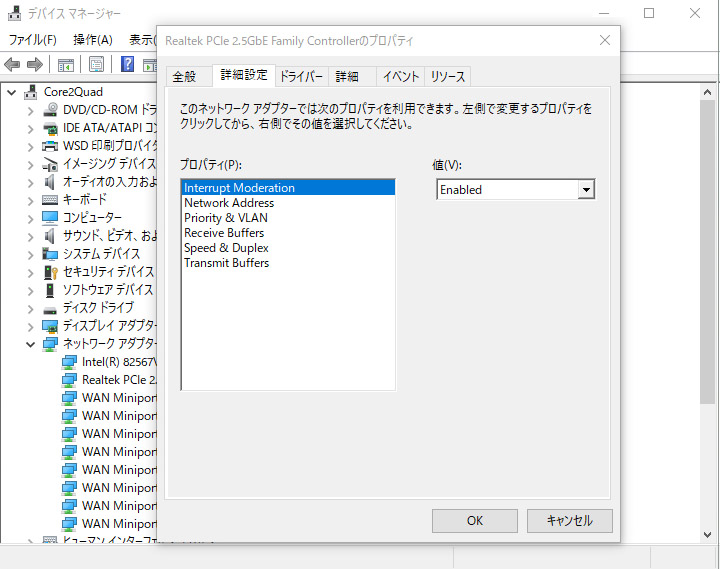Click the Intel(R) 82567 adapter icon
The width and height of the screenshot is (720, 569).
coord(69,362)
